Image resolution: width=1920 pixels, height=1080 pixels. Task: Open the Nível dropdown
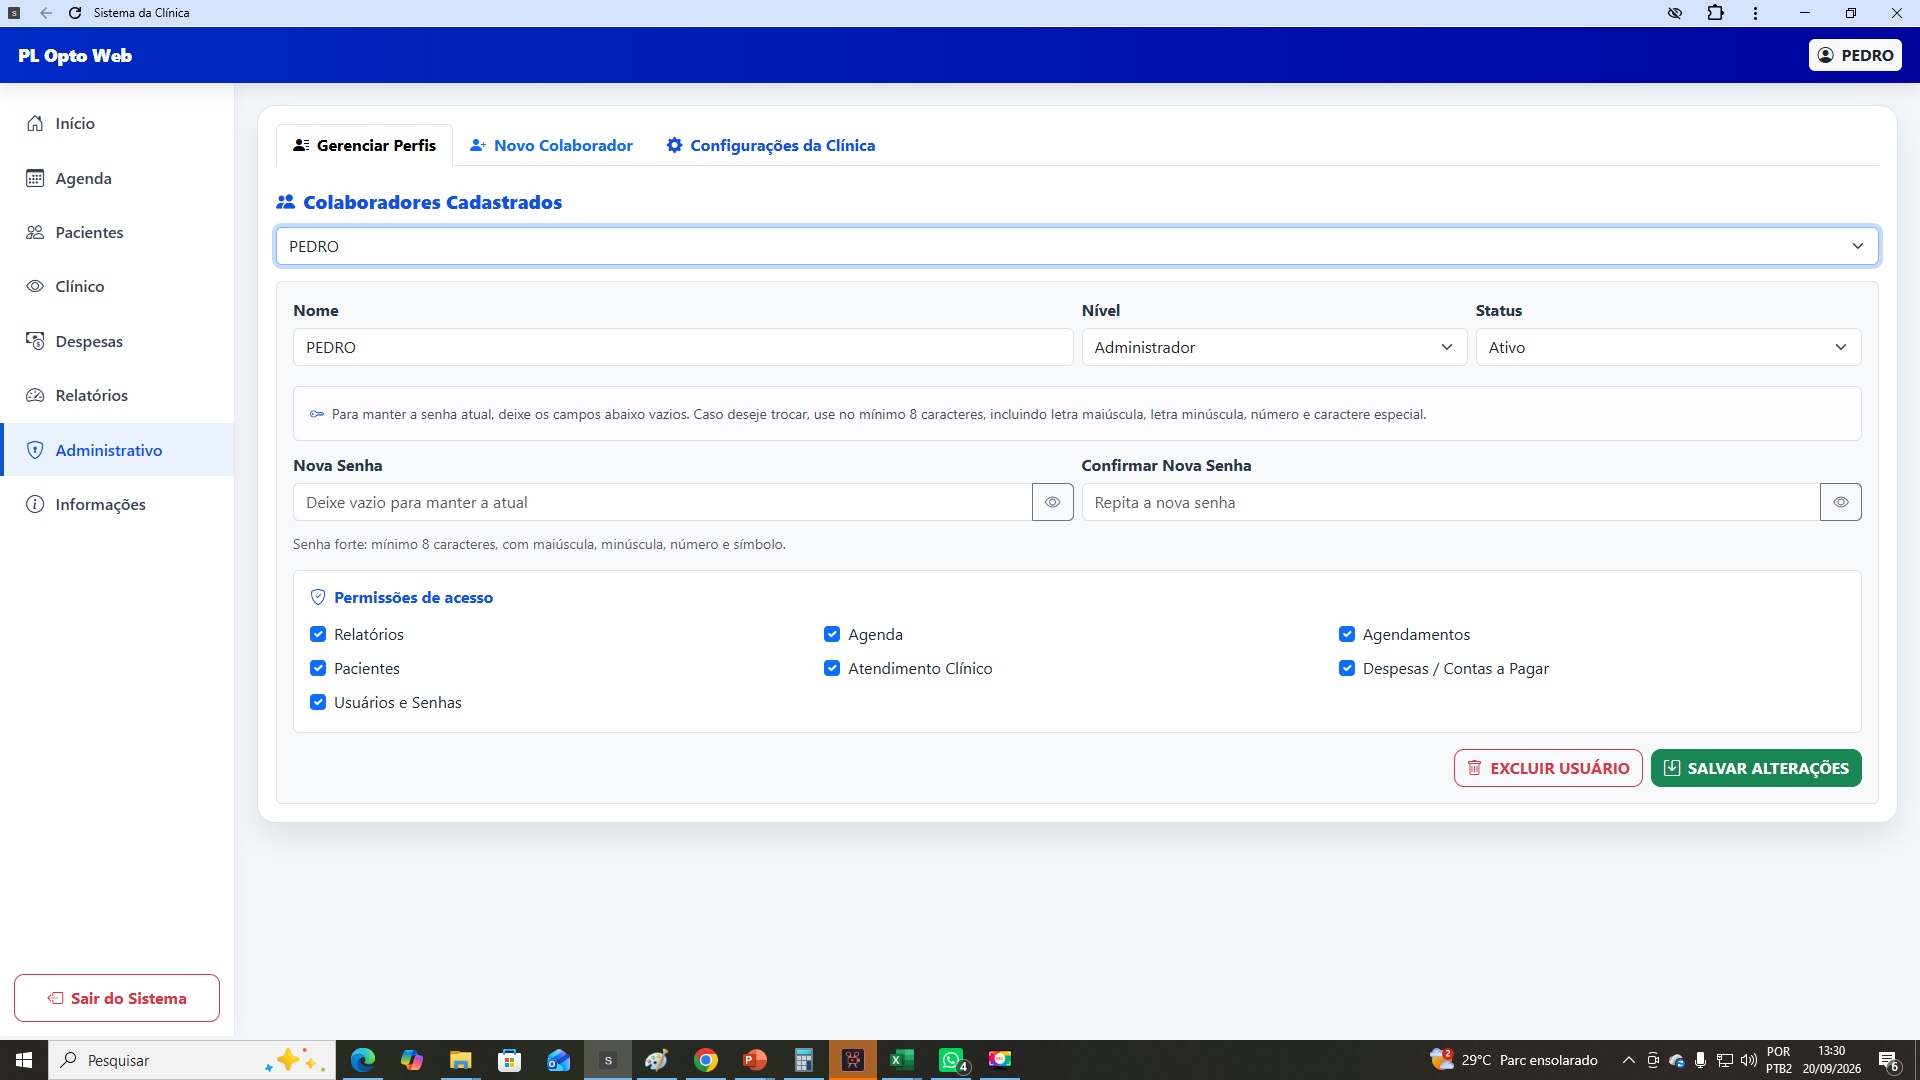pyautogui.click(x=1274, y=347)
